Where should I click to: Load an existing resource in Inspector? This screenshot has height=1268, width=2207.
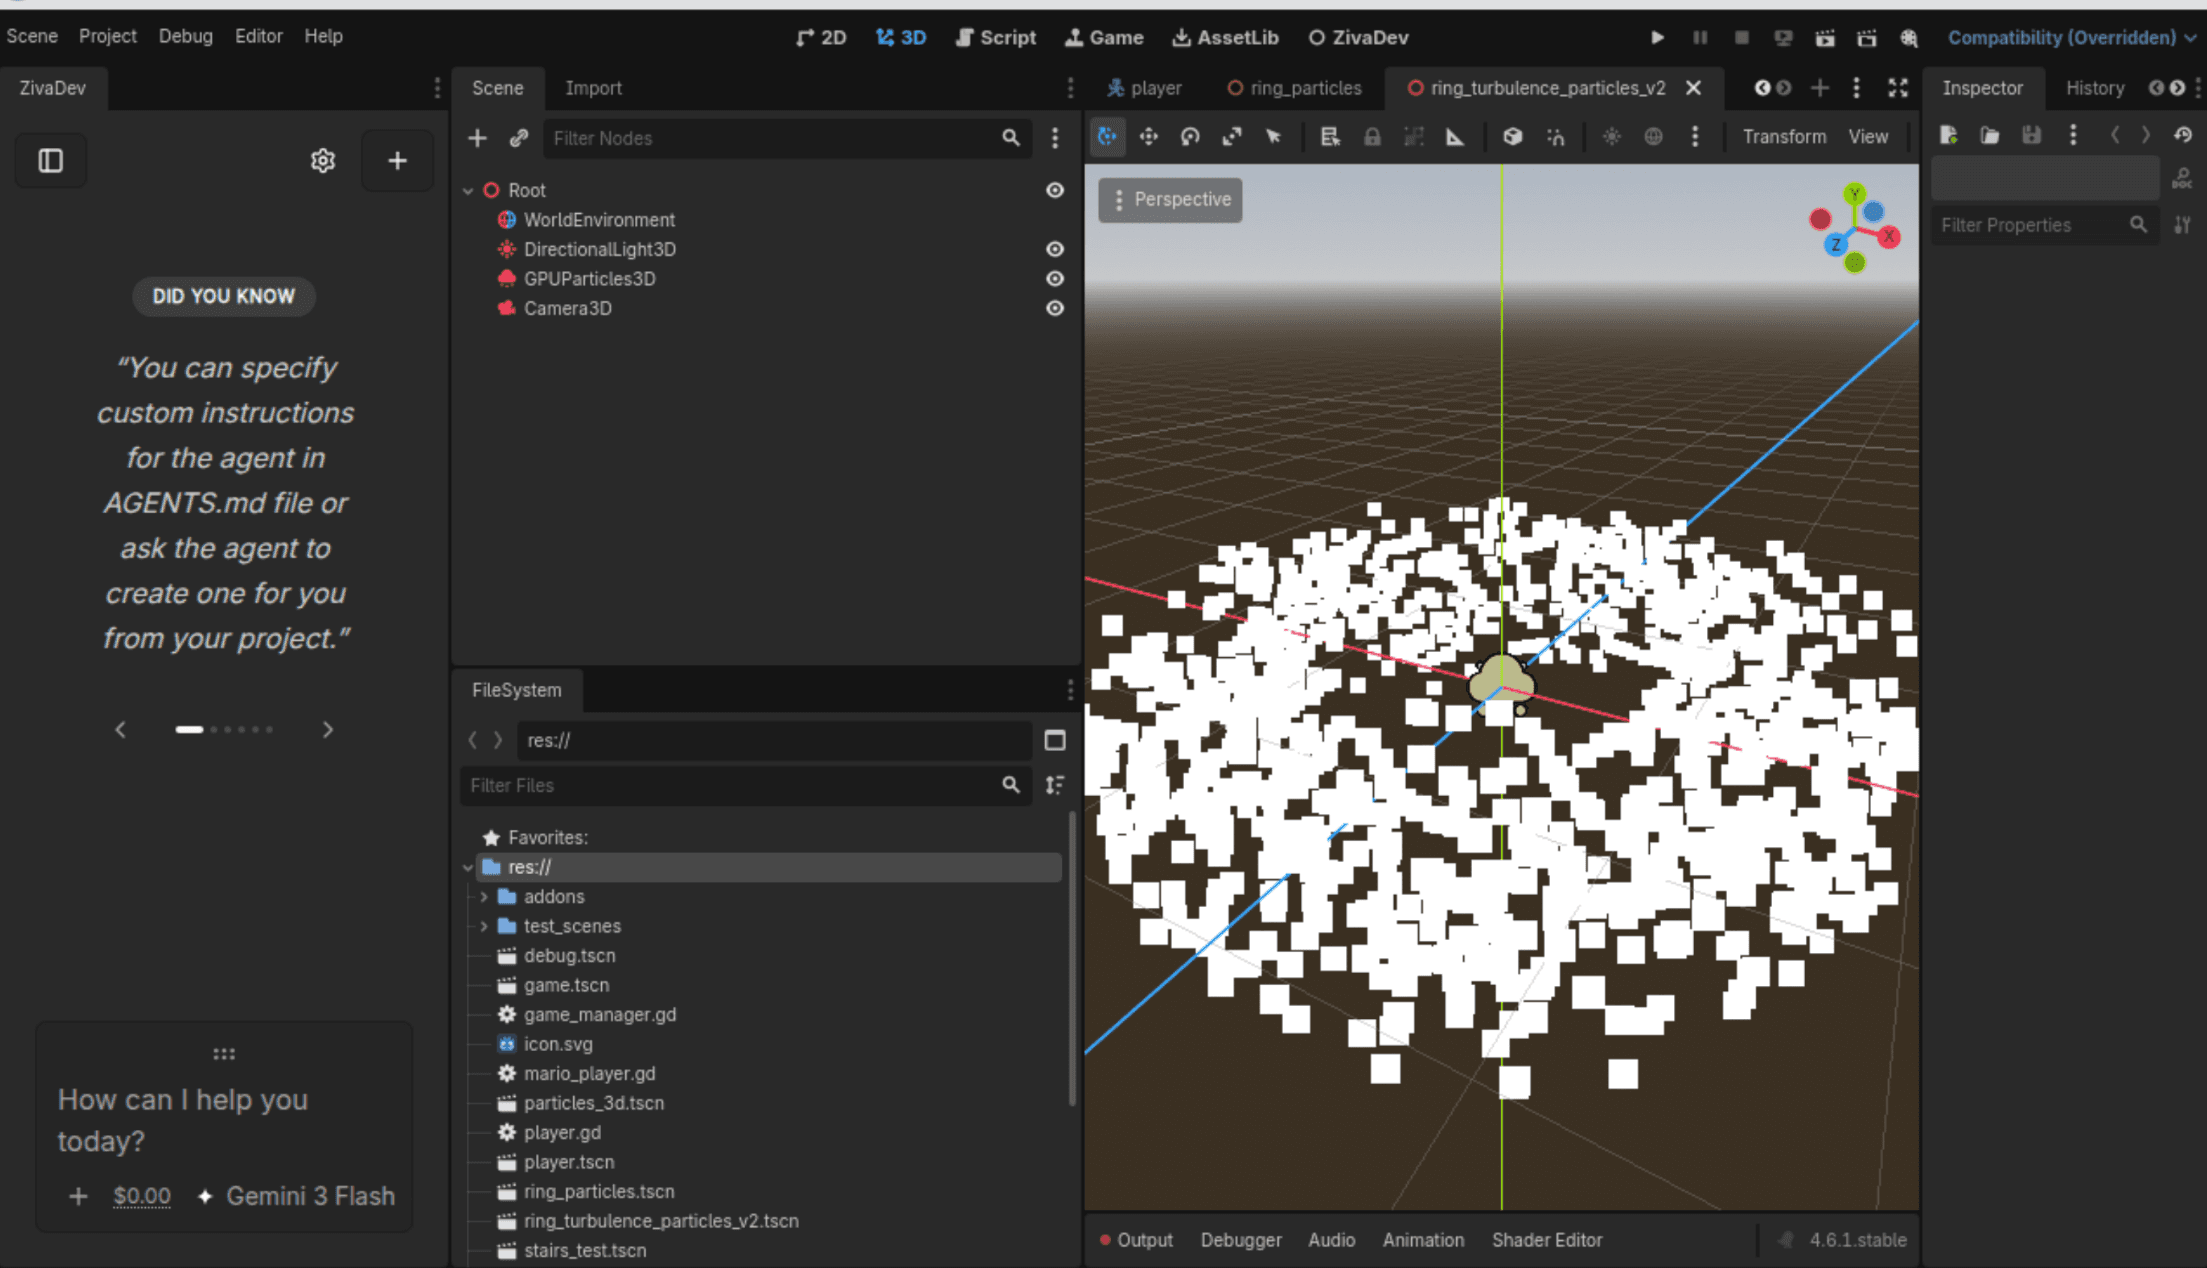(x=1990, y=135)
